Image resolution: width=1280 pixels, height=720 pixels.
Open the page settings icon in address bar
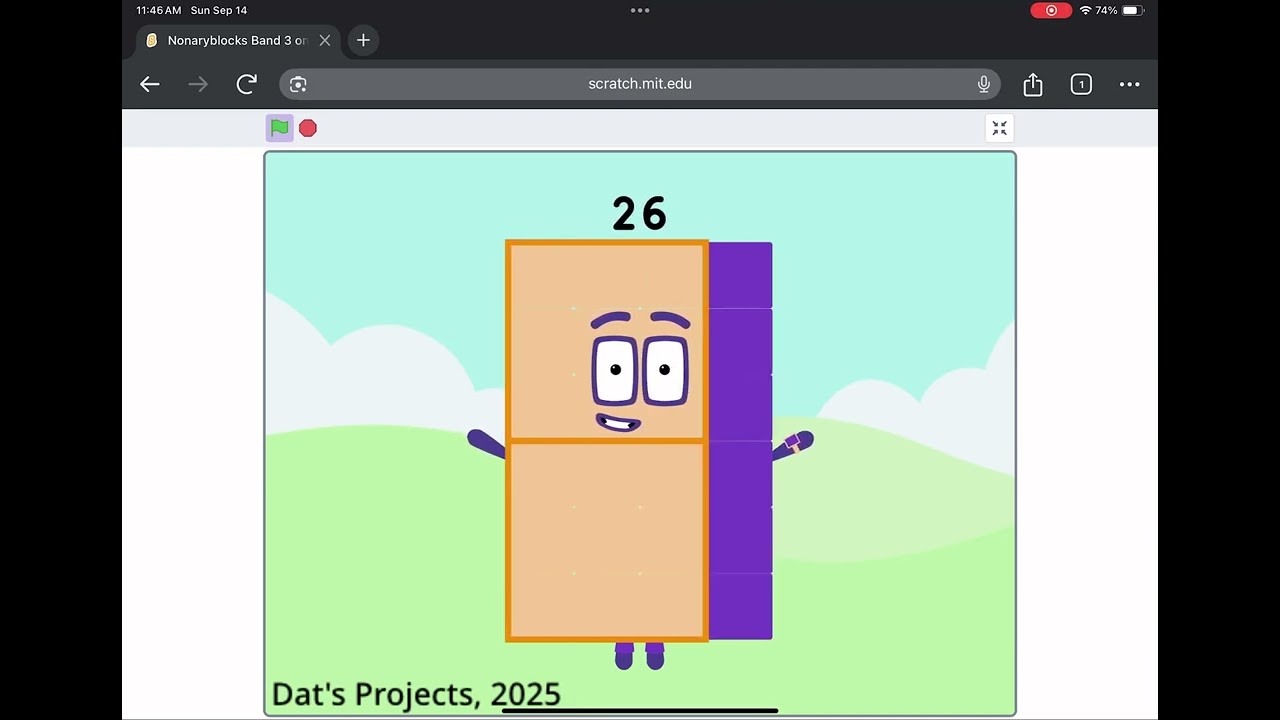298,84
